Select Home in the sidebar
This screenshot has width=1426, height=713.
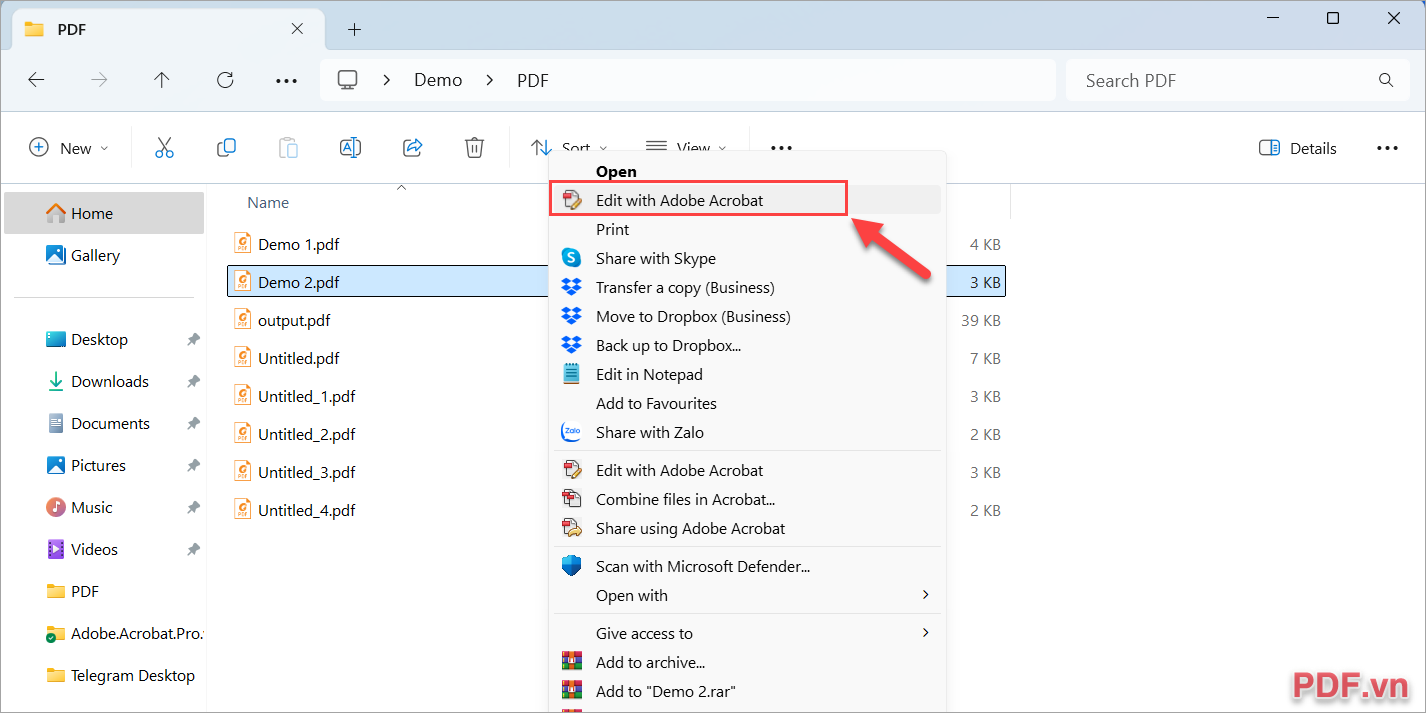pyautogui.click(x=104, y=213)
